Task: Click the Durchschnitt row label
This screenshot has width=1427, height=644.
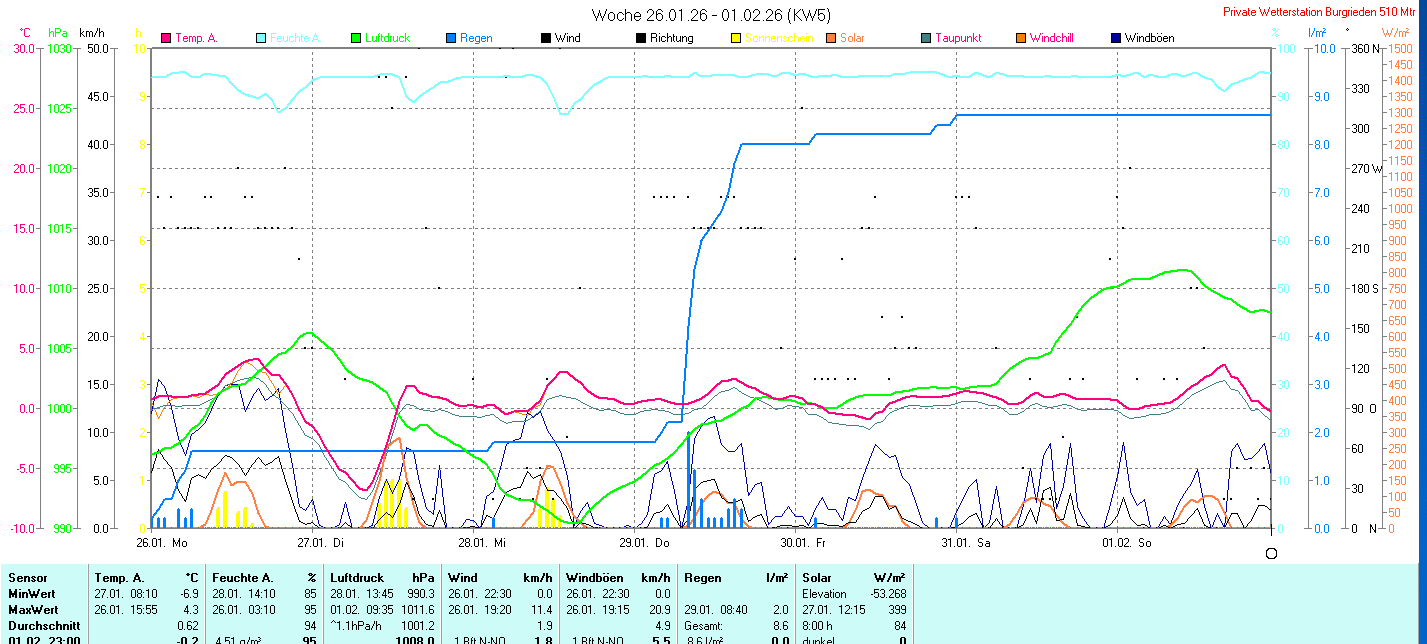Action: click(41, 625)
